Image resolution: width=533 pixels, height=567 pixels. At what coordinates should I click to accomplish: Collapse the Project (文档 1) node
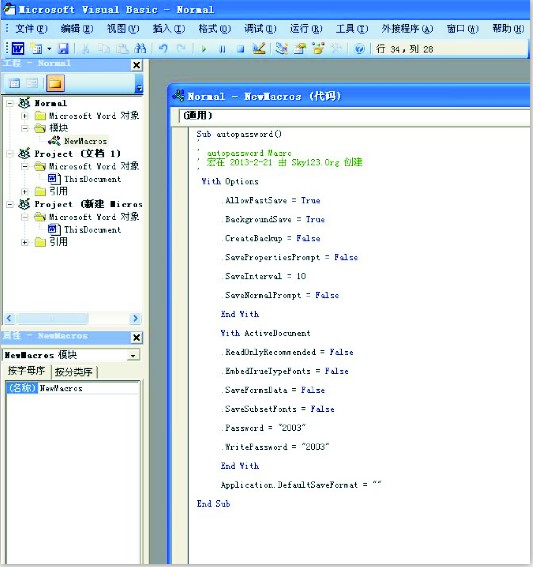coord(10,154)
